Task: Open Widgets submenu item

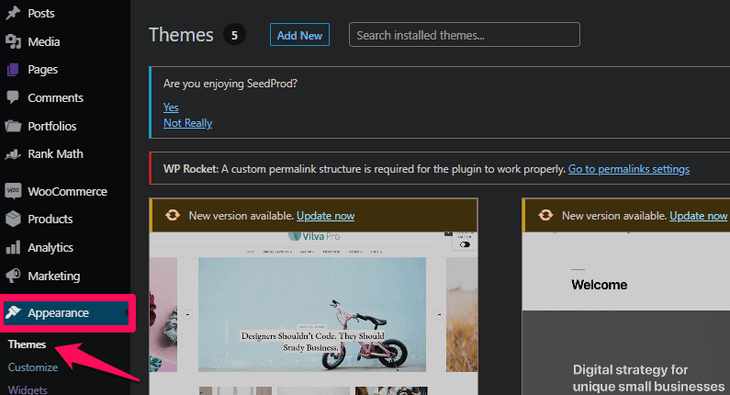Action: click(27, 389)
